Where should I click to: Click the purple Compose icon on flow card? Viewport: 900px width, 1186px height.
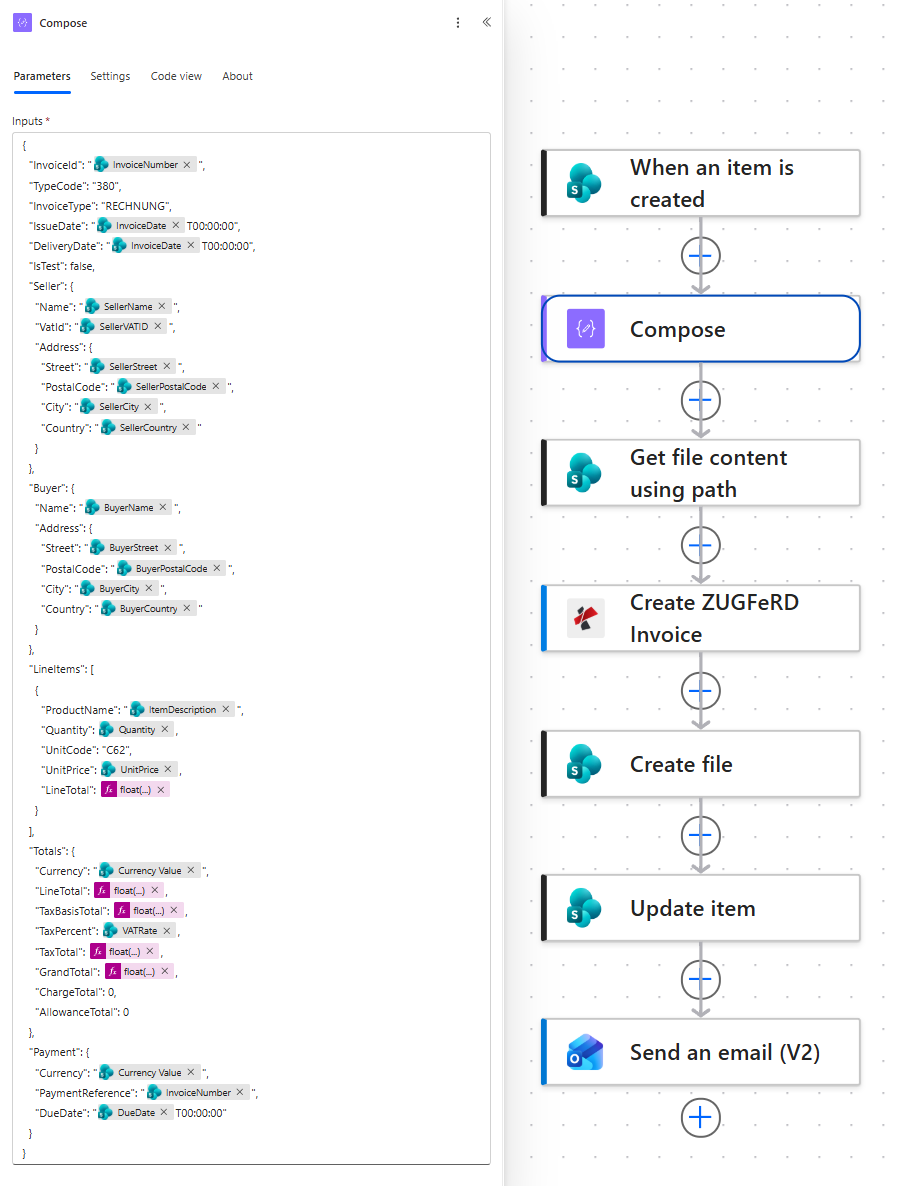(585, 329)
